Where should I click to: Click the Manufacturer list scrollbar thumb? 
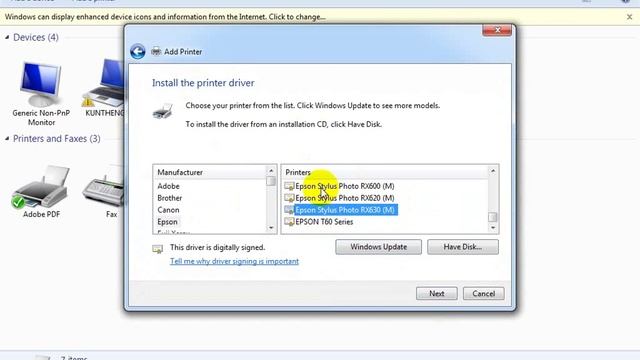point(271,181)
